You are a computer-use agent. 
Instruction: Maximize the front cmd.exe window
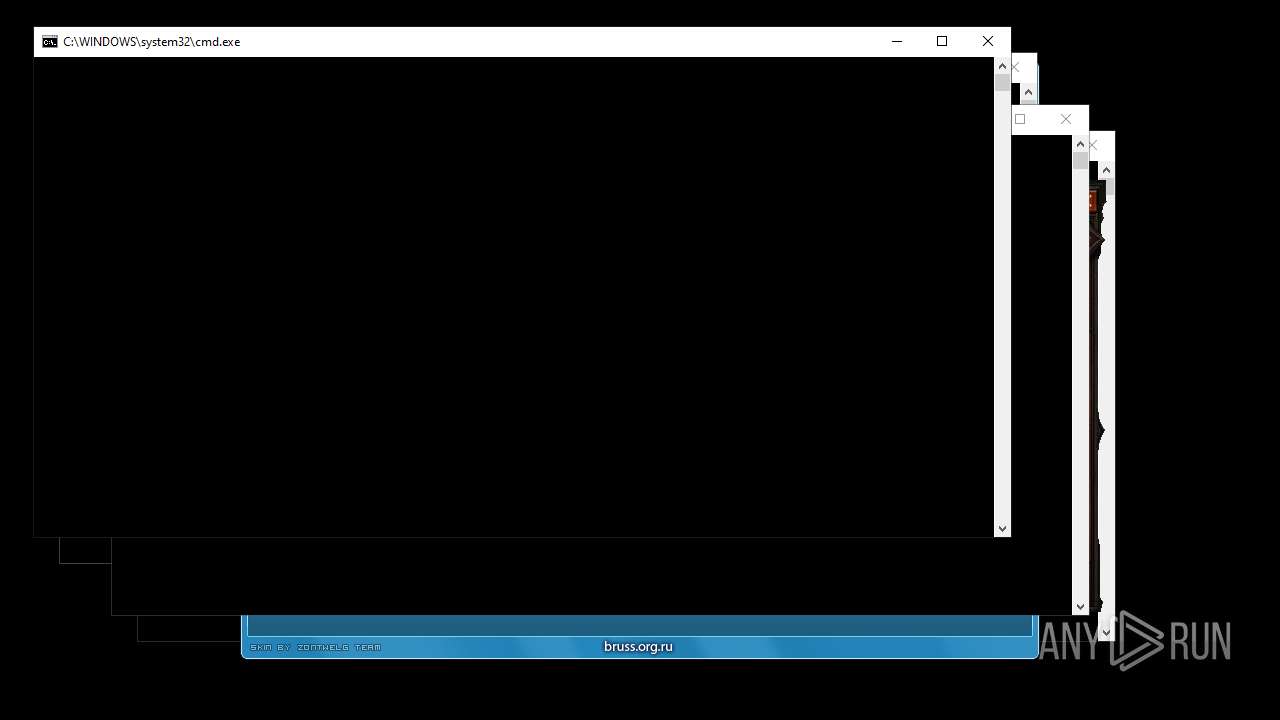click(x=942, y=41)
